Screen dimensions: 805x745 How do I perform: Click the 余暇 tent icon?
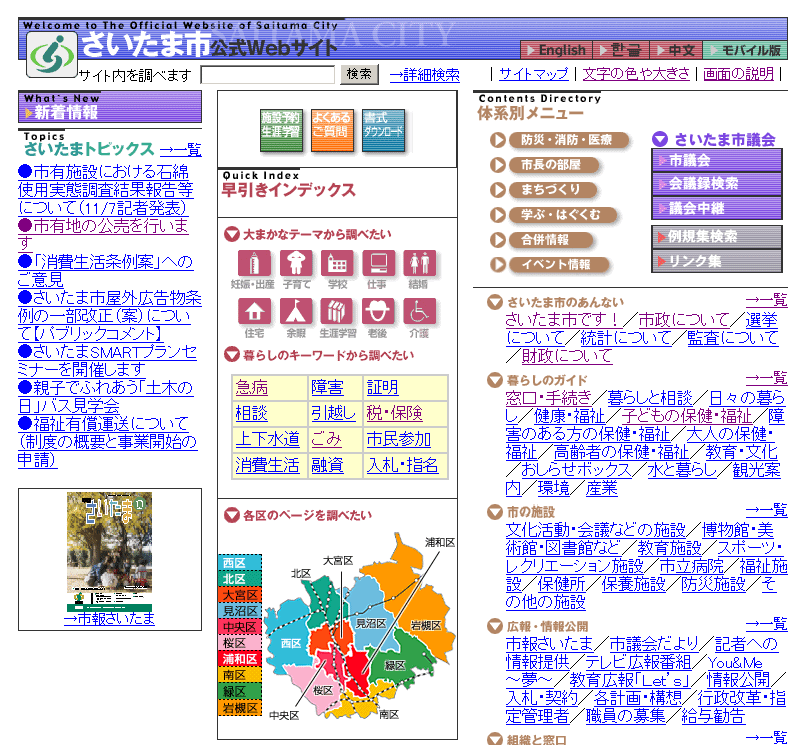[x=295, y=311]
